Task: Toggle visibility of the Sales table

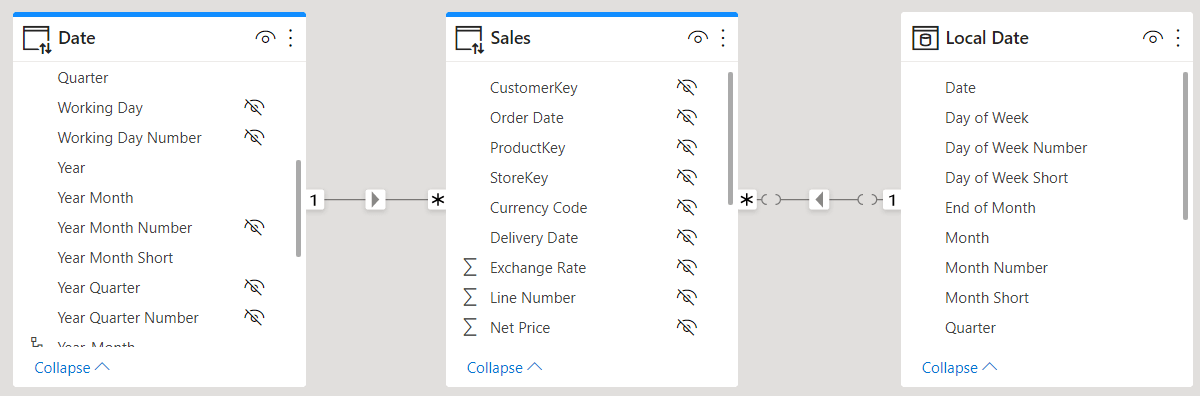Action: point(697,38)
